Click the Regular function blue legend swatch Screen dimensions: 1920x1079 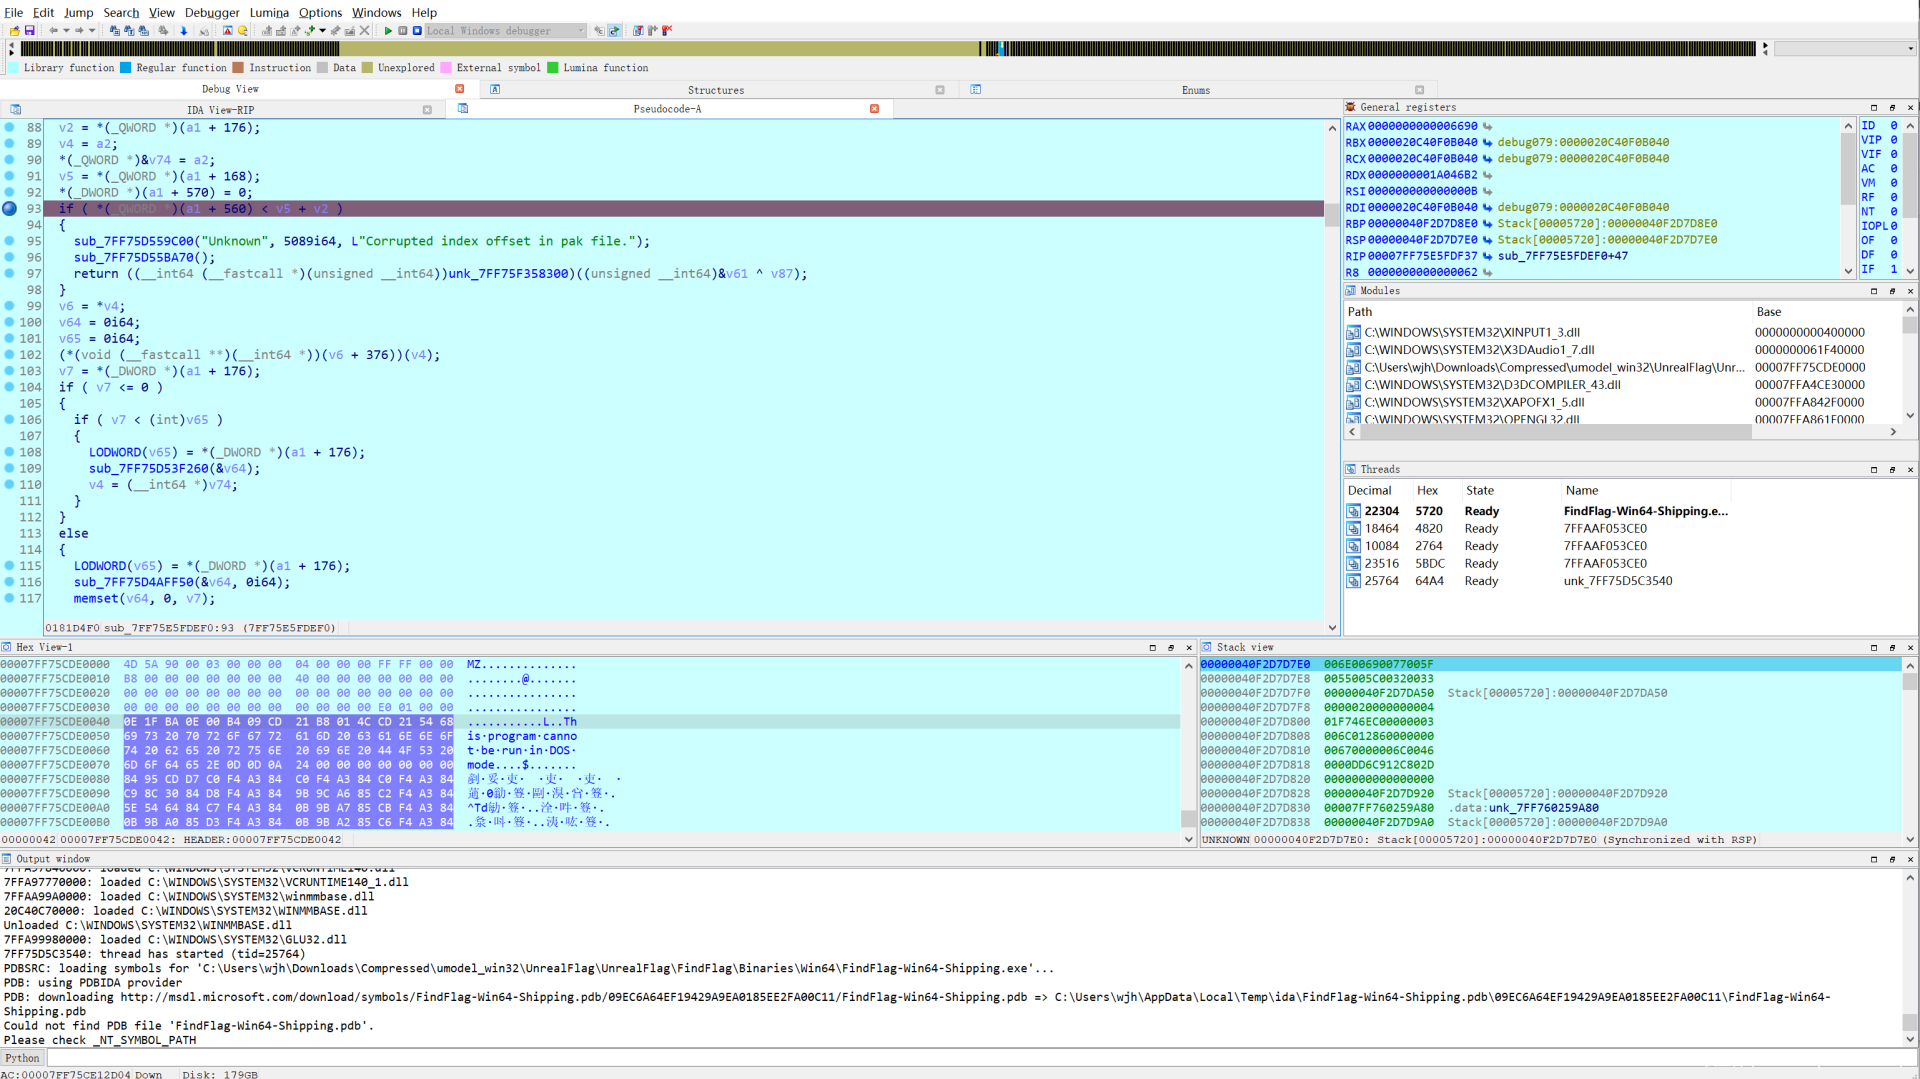coord(126,68)
